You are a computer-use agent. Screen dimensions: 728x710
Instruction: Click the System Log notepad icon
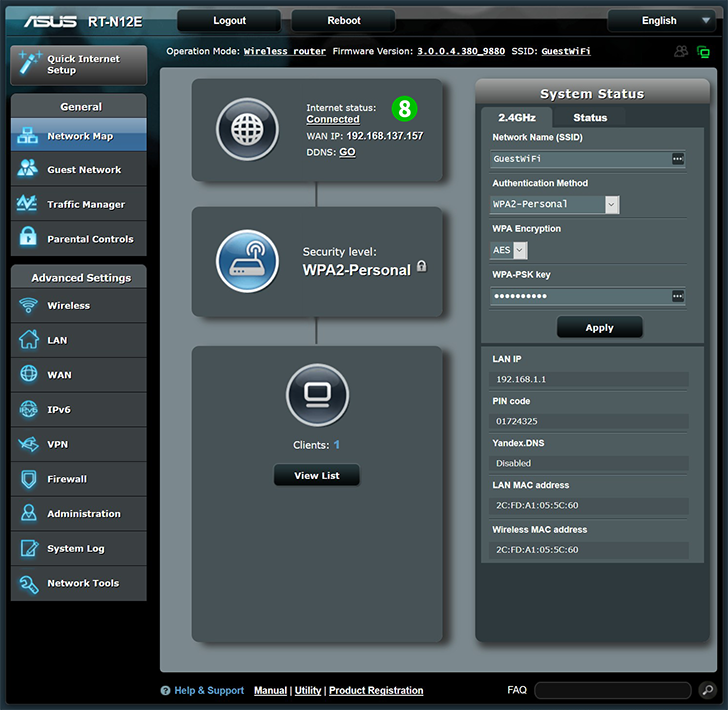coord(29,548)
